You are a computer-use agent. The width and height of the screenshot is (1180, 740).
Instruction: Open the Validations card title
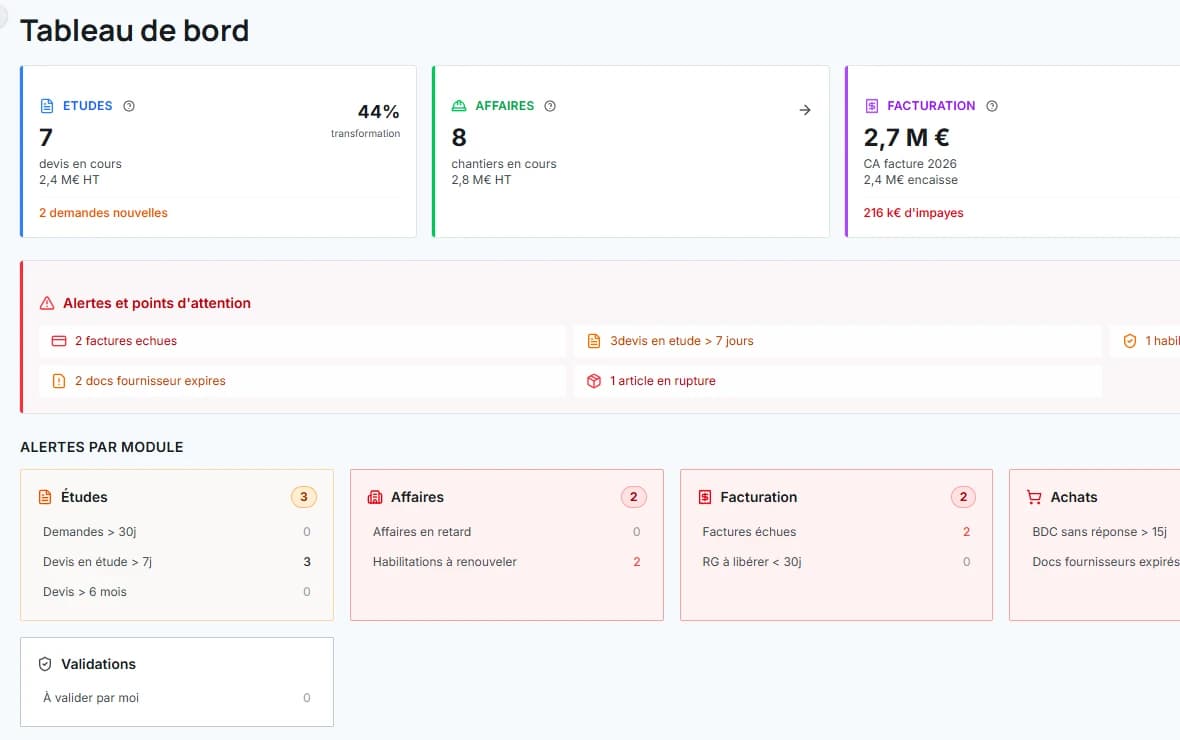99,664
